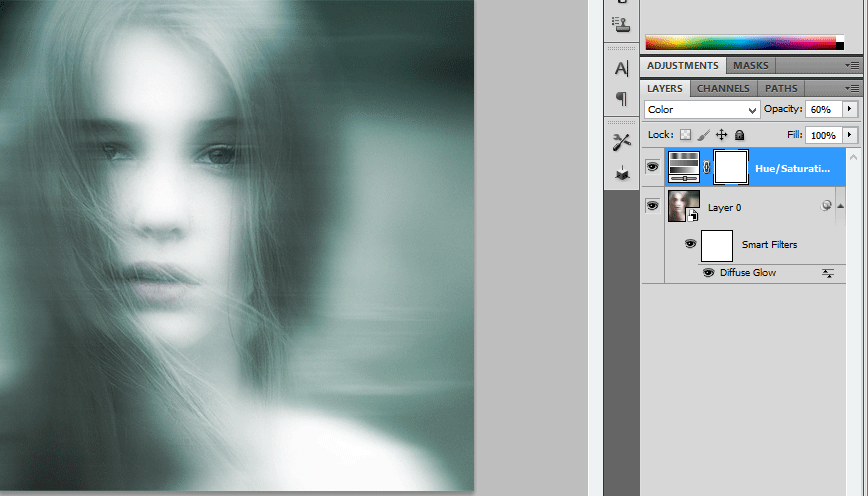
Task: Hide the Hue/Saturation layer
Action: coord(653,167)
